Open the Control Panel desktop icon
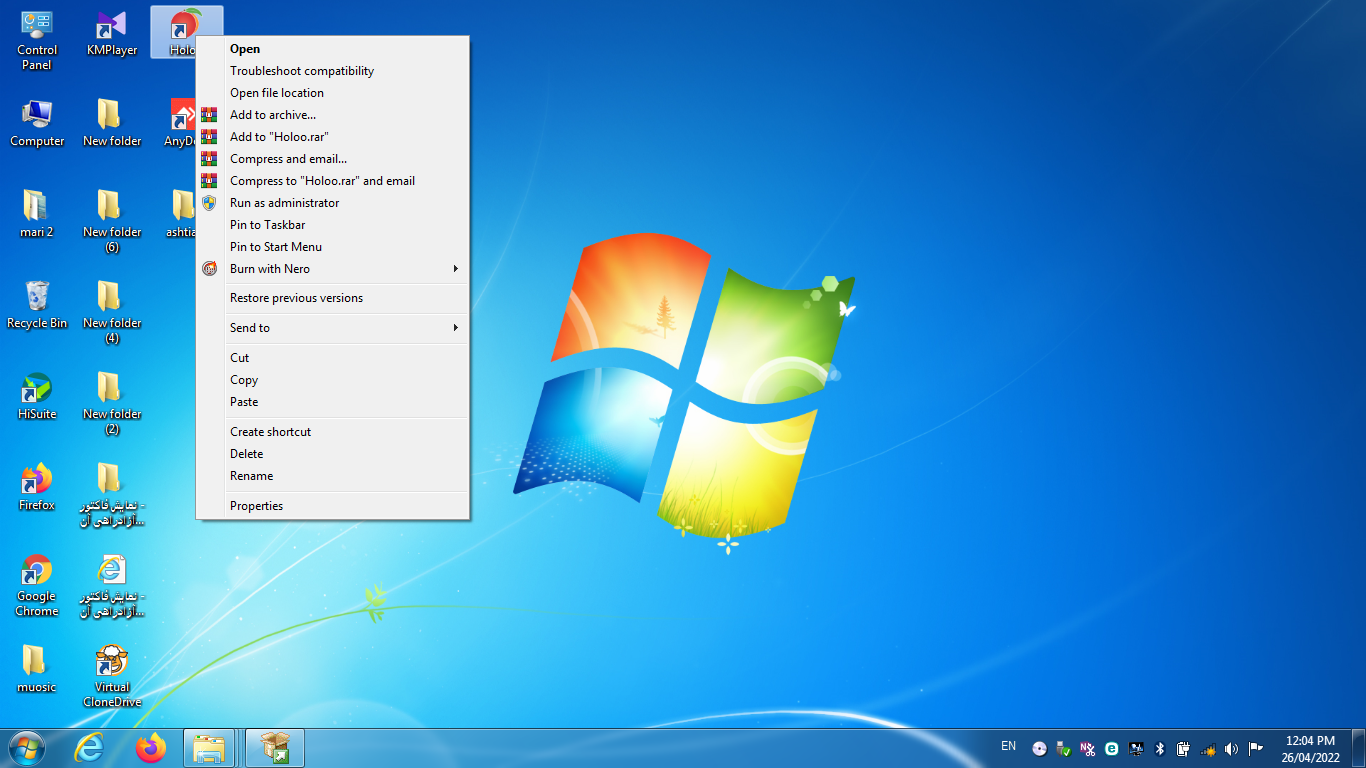The width and height of the screenshot is (1366, 768). pyautogui.click(x=37, y=40)
